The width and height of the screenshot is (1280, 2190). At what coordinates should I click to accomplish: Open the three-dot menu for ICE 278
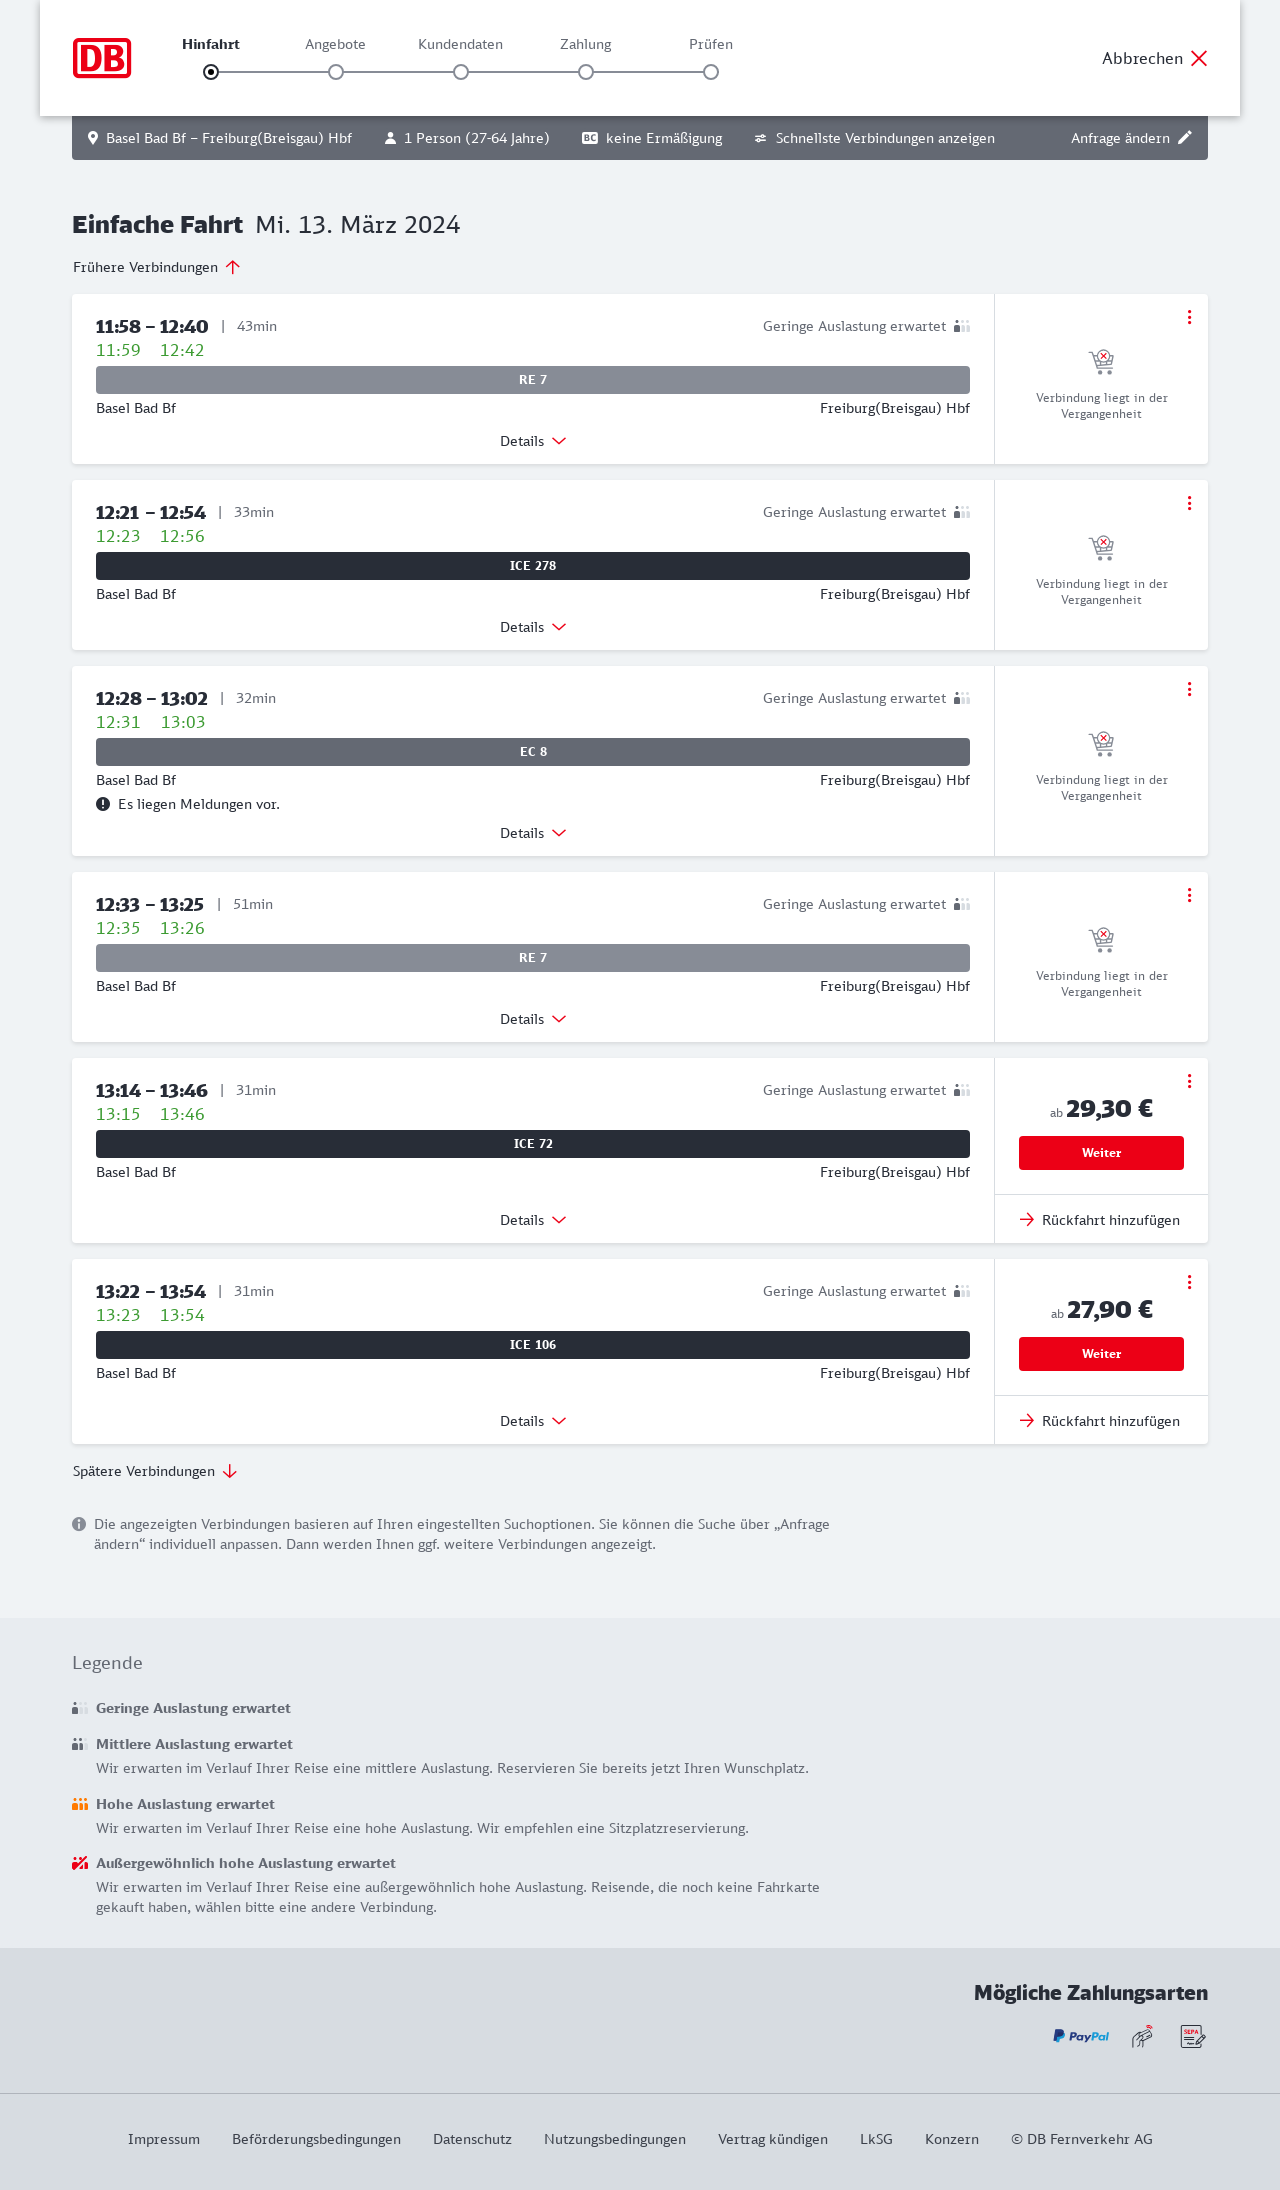pos(1189,503)
